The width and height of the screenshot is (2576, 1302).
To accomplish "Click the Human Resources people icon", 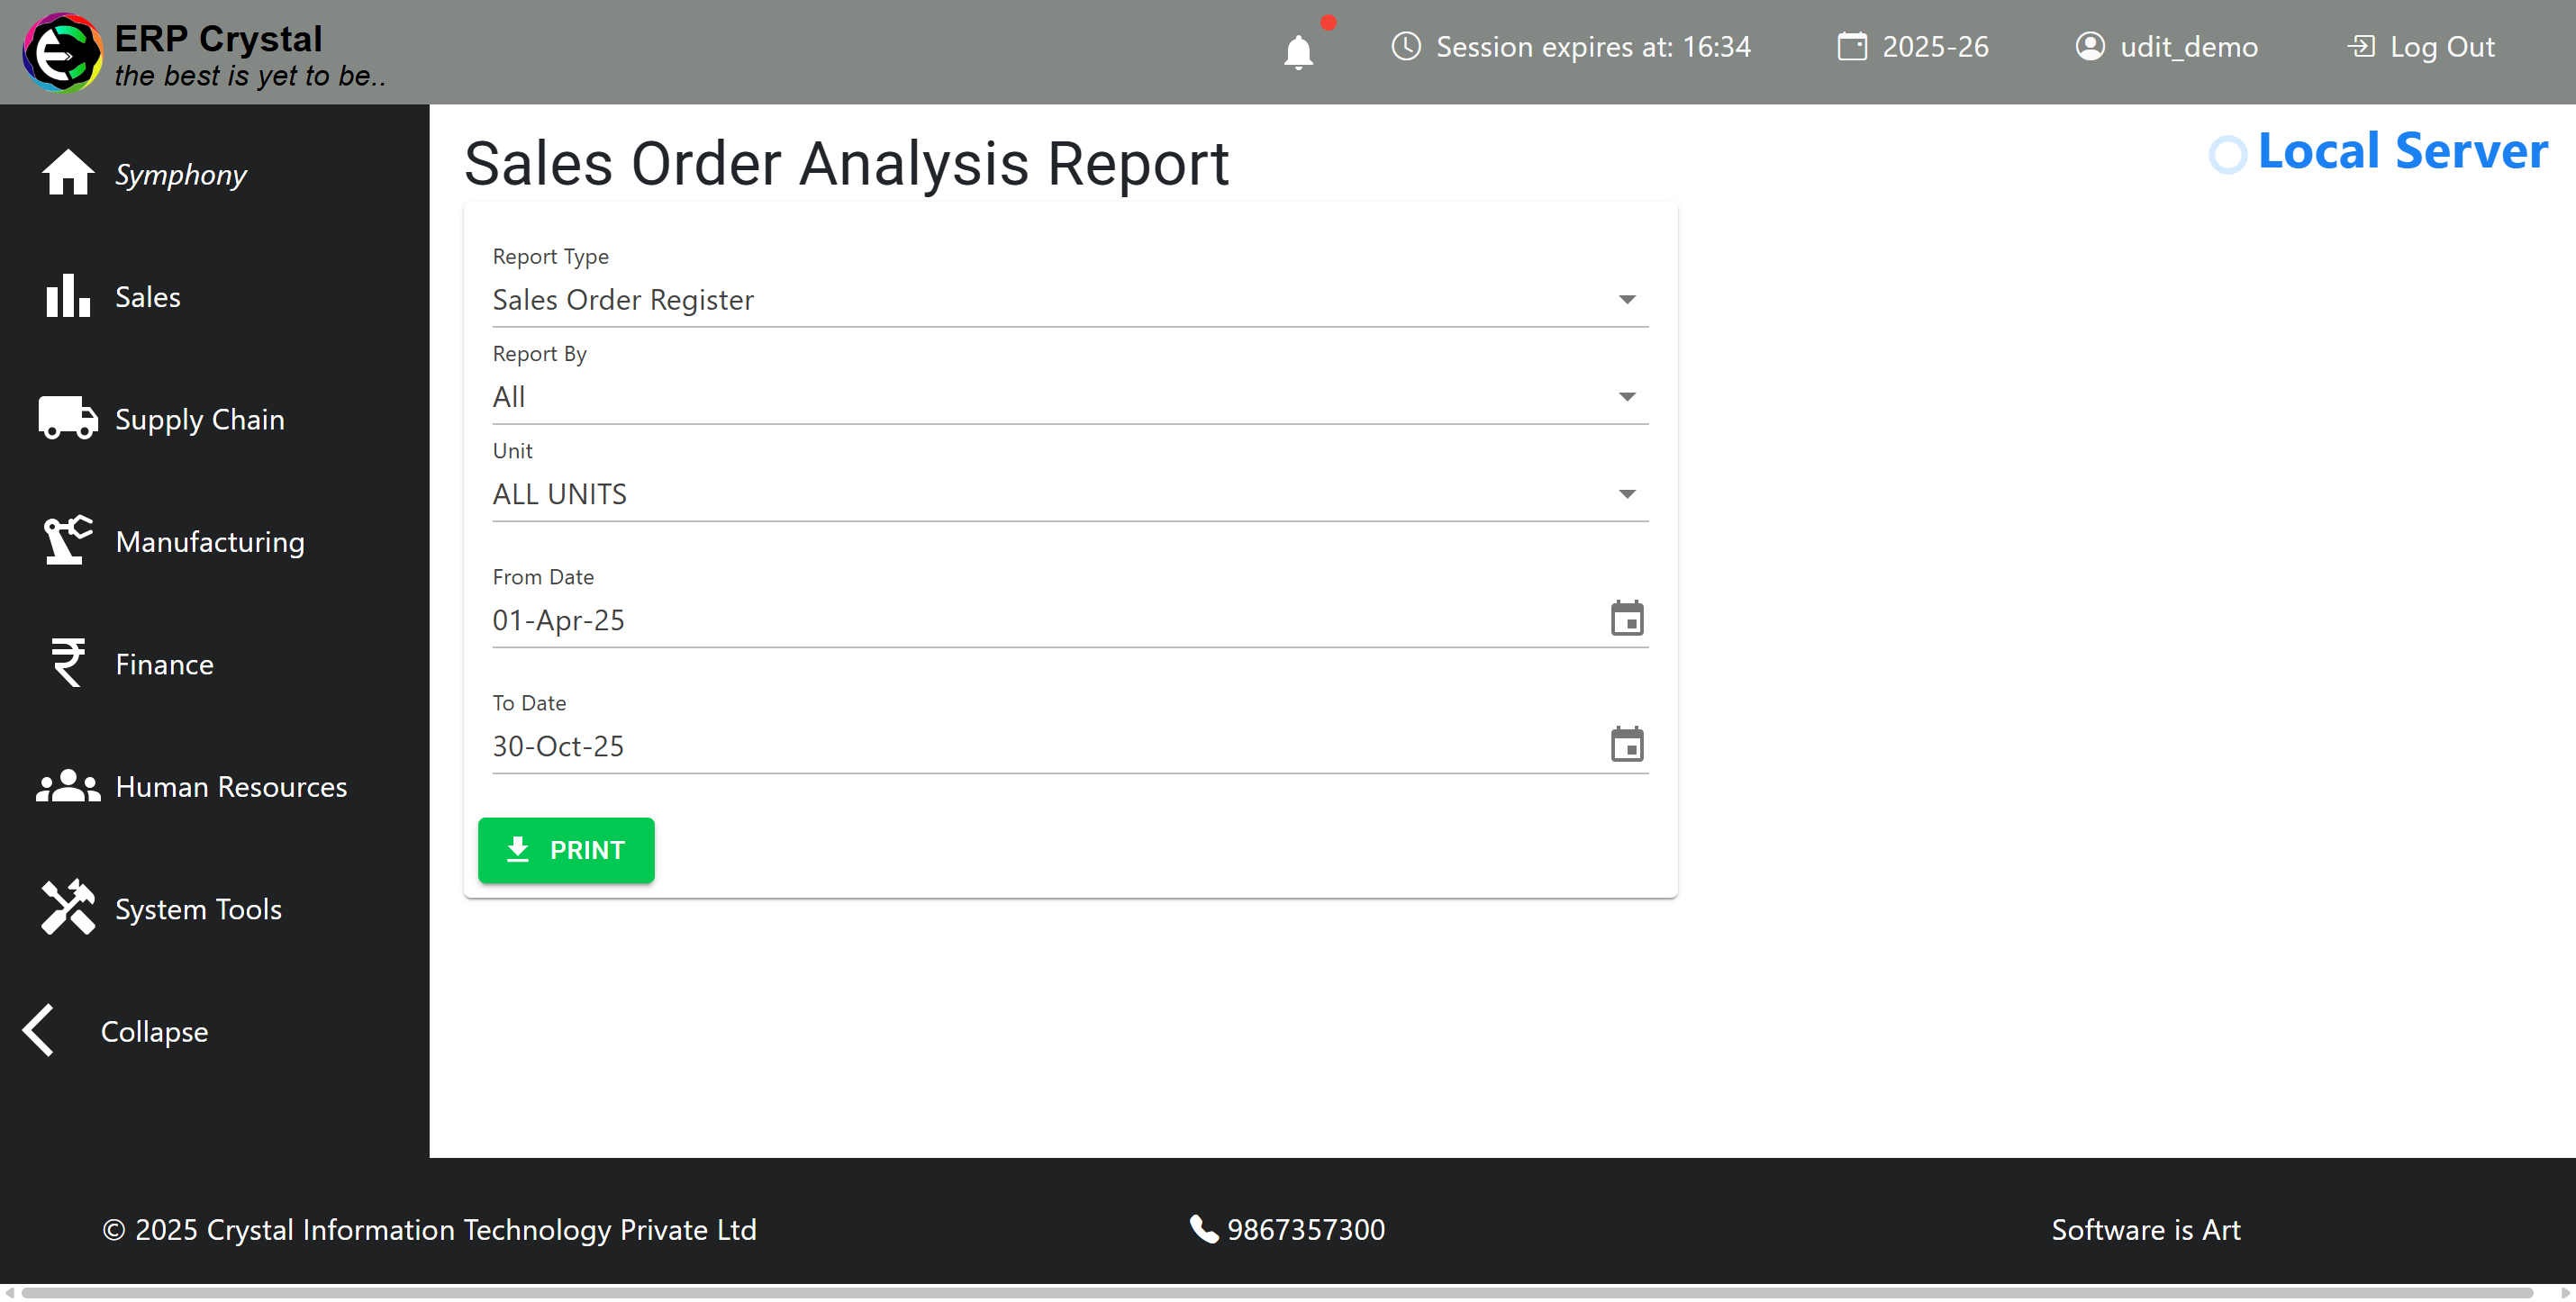I will [x=67, y=786].
